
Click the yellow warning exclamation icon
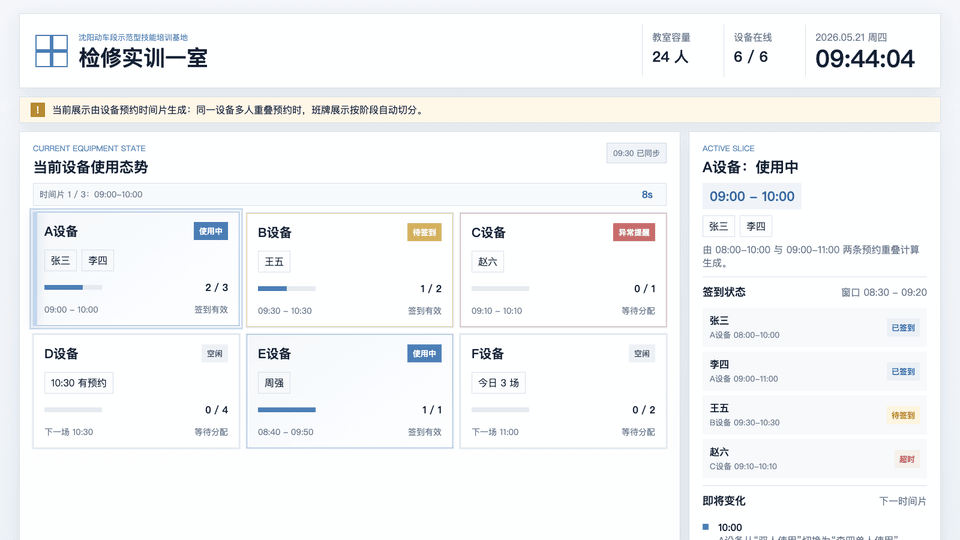(37, 110)
